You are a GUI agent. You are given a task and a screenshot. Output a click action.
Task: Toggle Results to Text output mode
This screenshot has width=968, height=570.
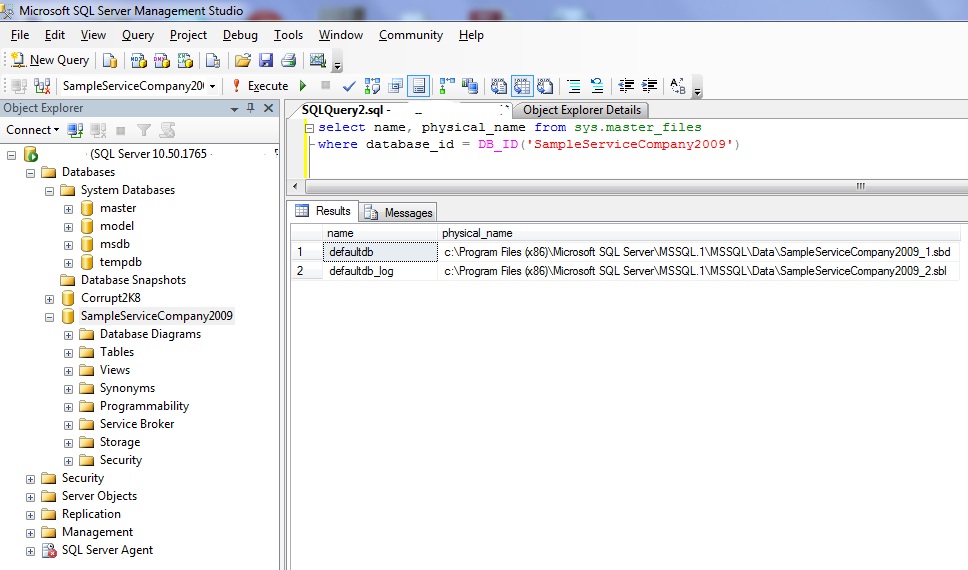(x=498, y=86)
